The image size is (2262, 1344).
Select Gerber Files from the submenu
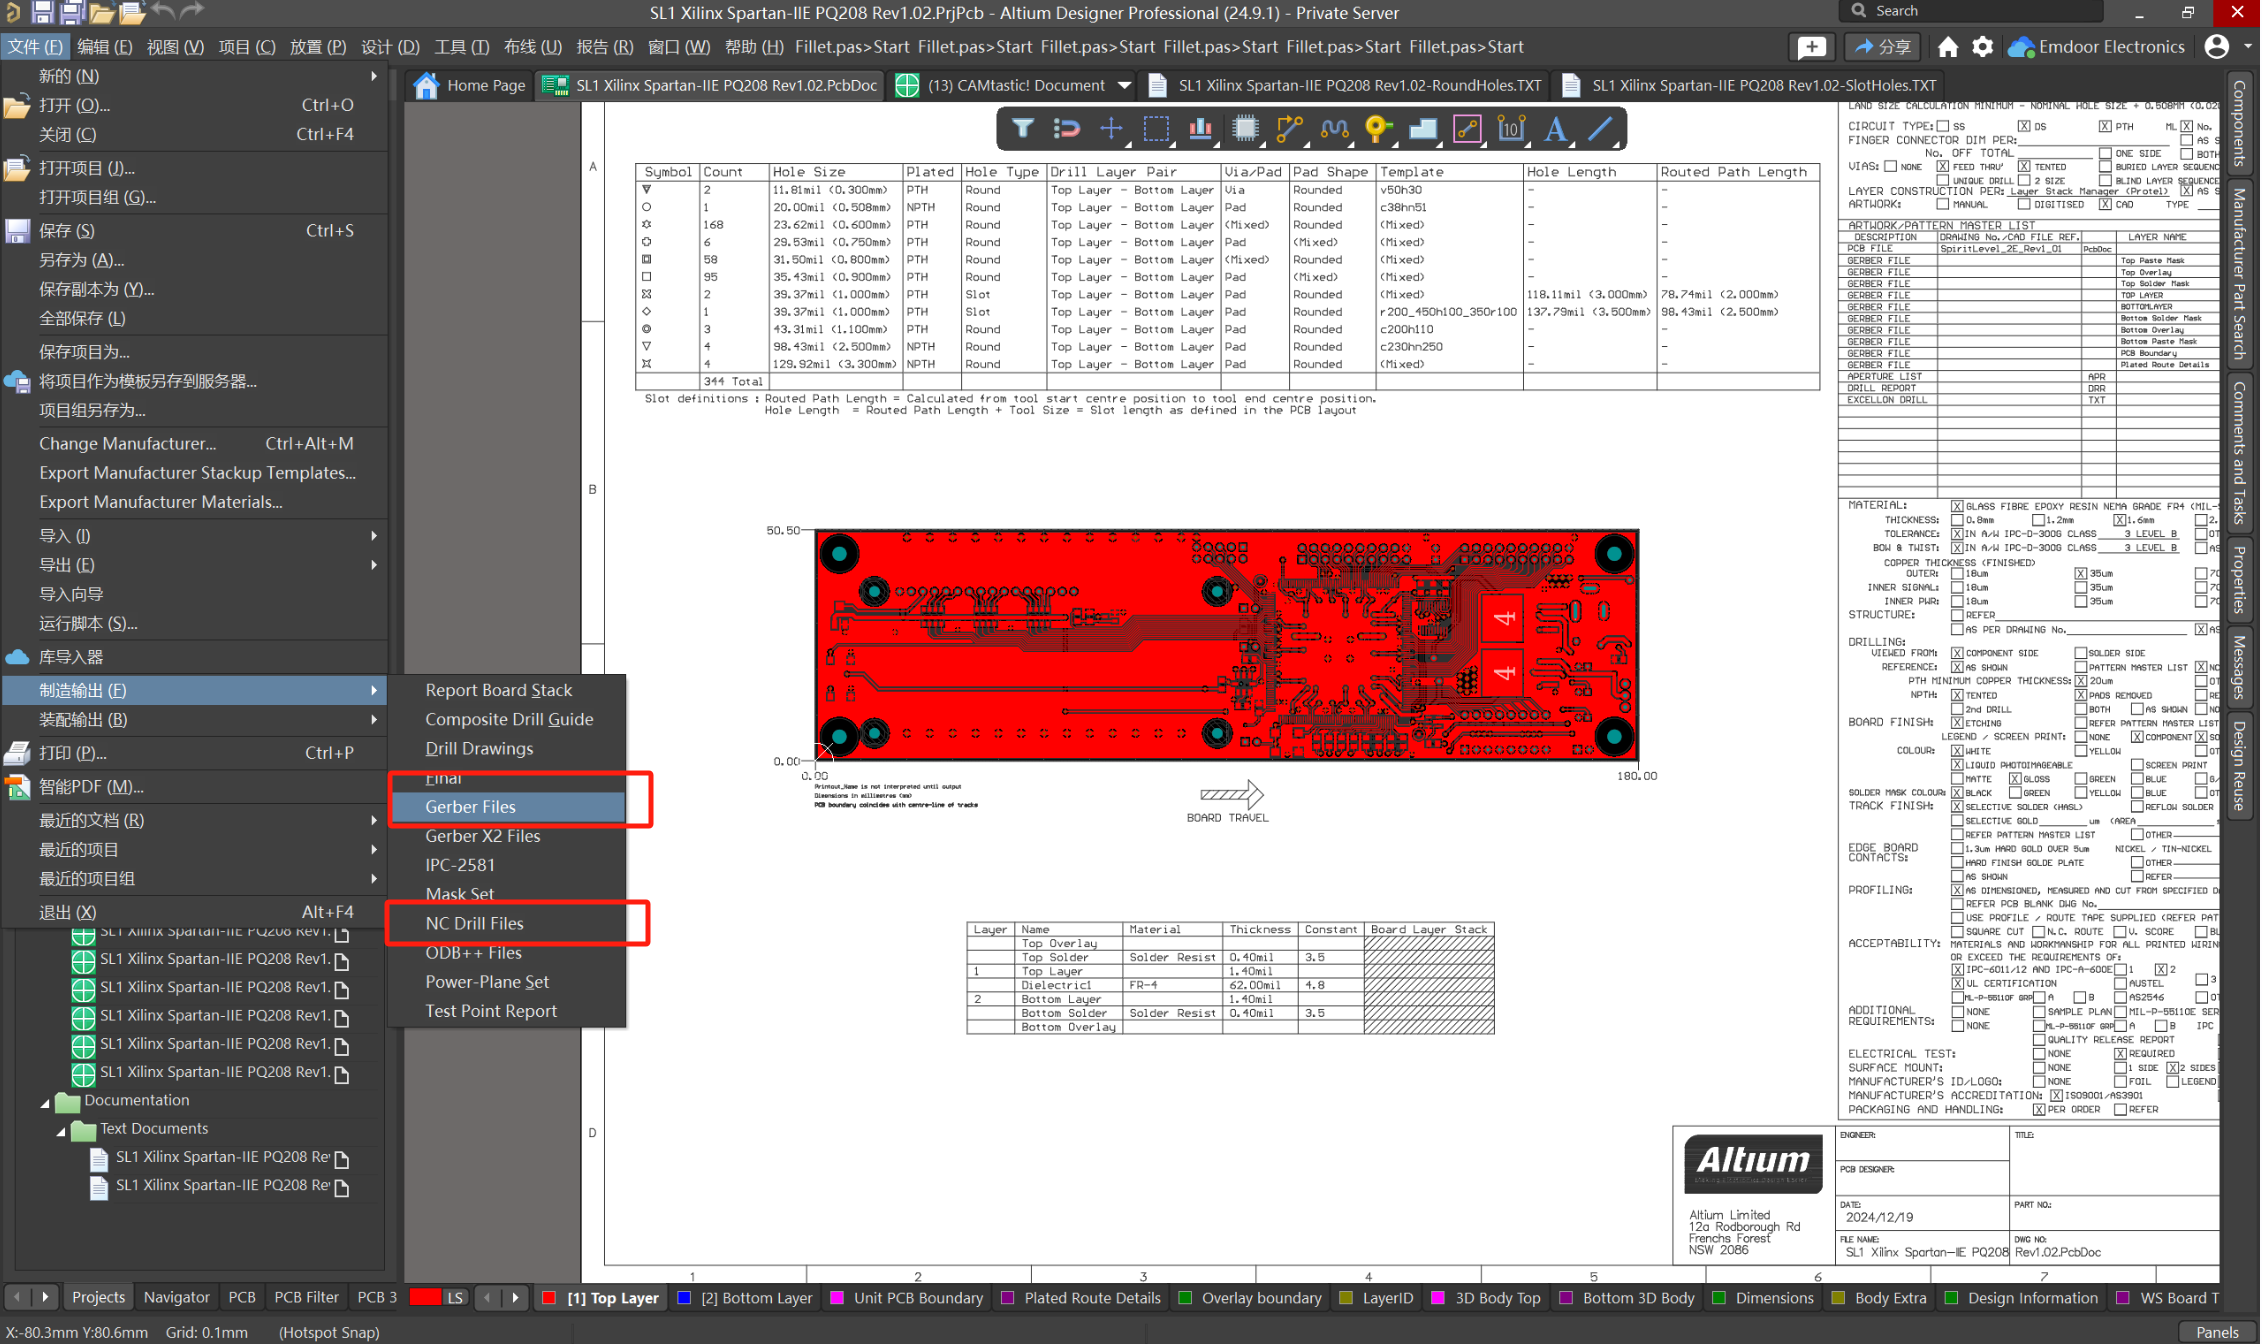(470, 806)
